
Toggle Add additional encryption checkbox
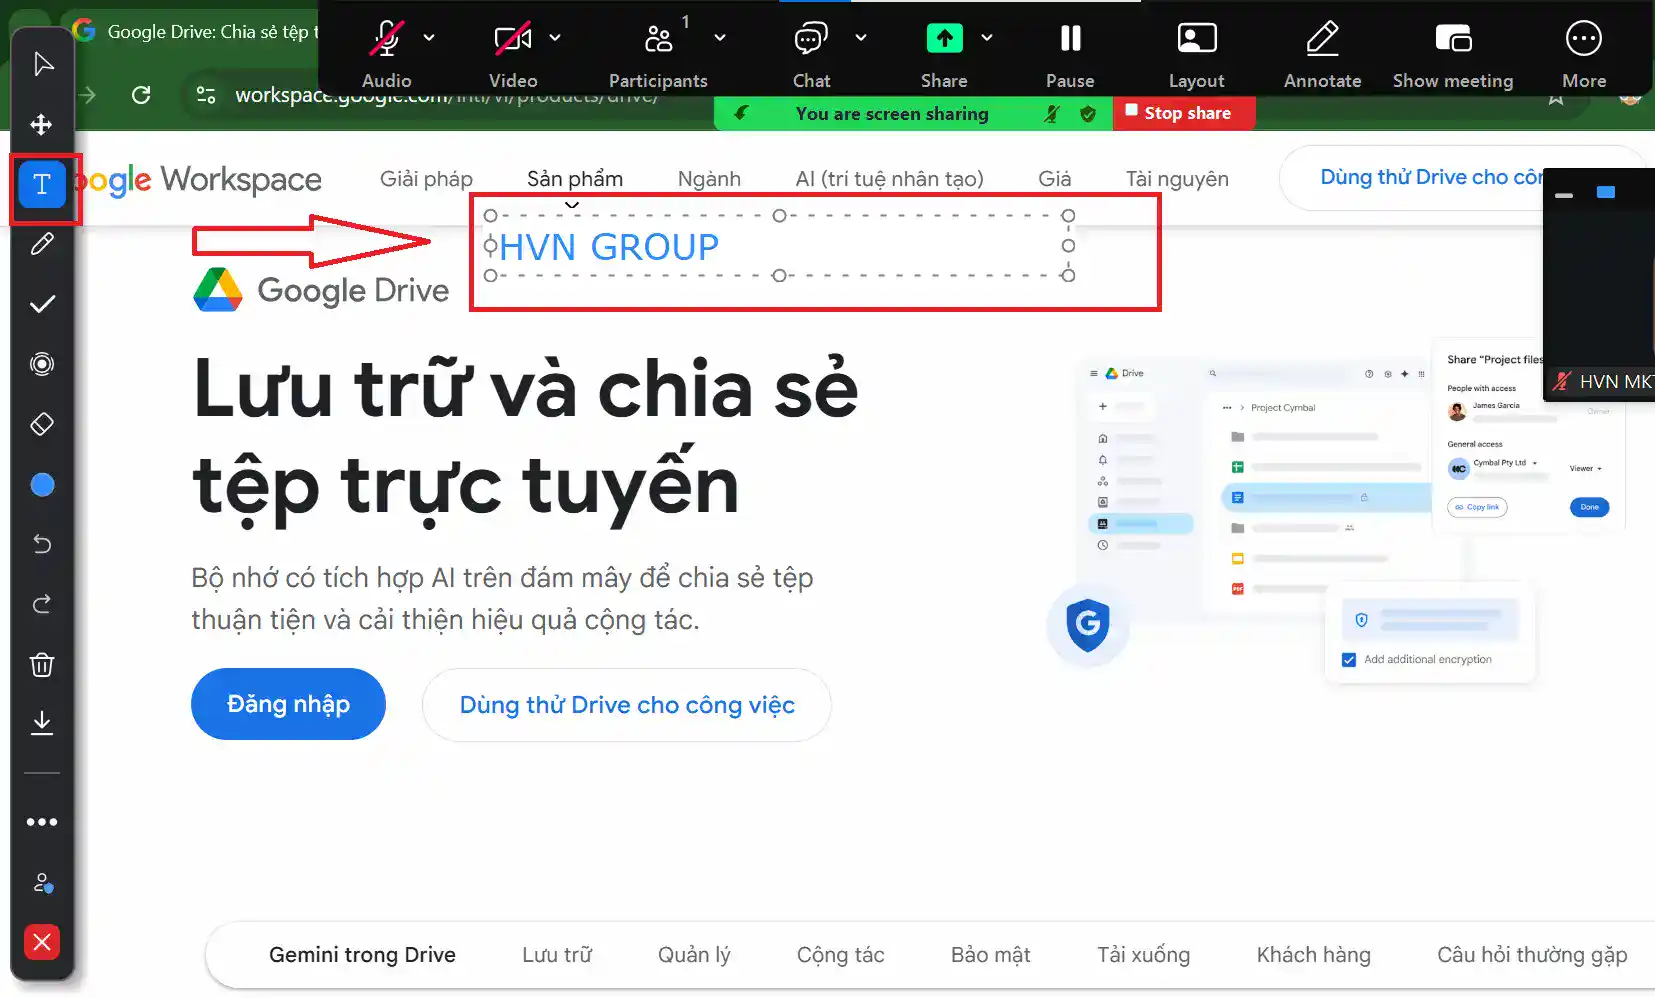pos(1349,660)
